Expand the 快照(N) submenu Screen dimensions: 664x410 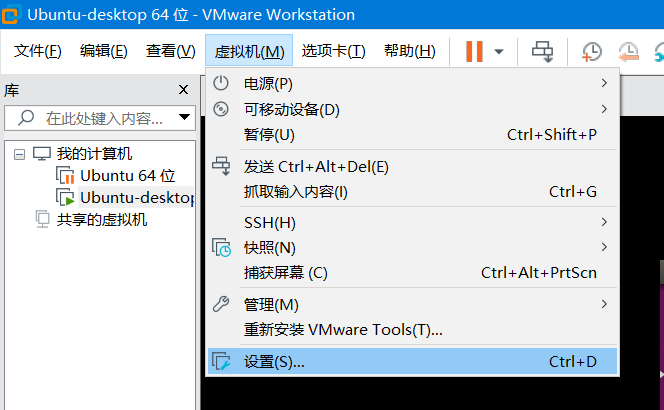pyautogui.click(x=412, y=247)
